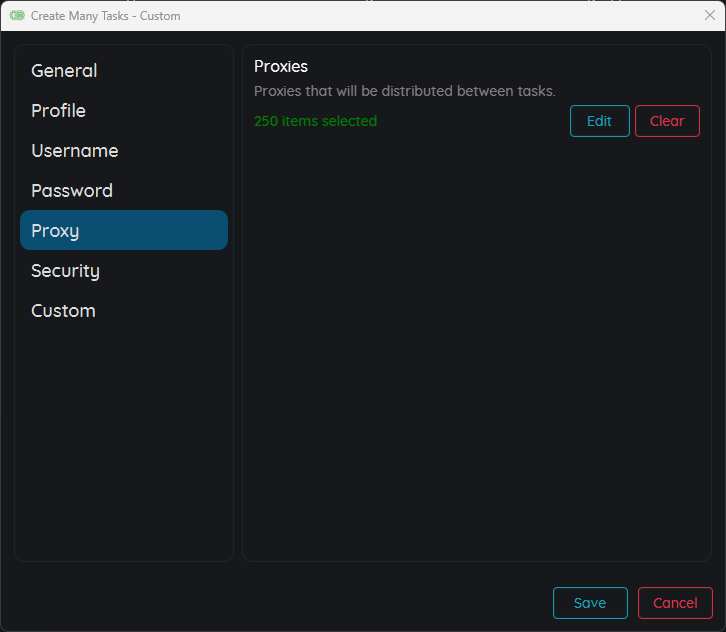This screenshot has height=632, width=726.
Task: Click the green app icon in title bar
Action: (17, 16)
